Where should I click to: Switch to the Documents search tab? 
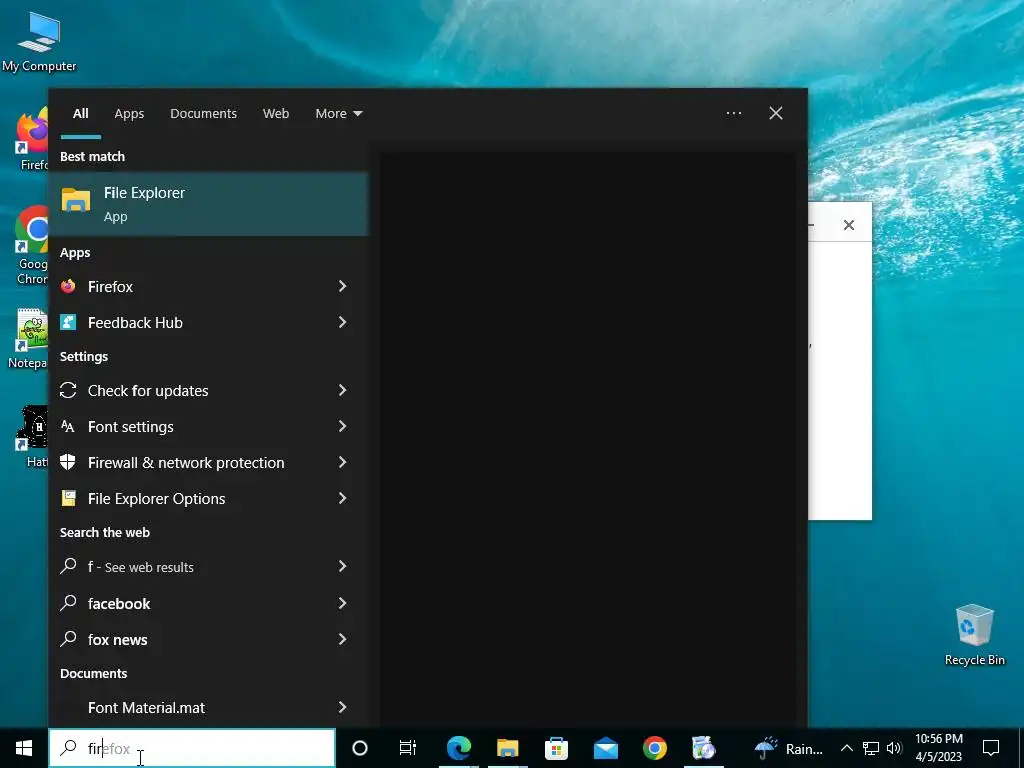point(203,114)
